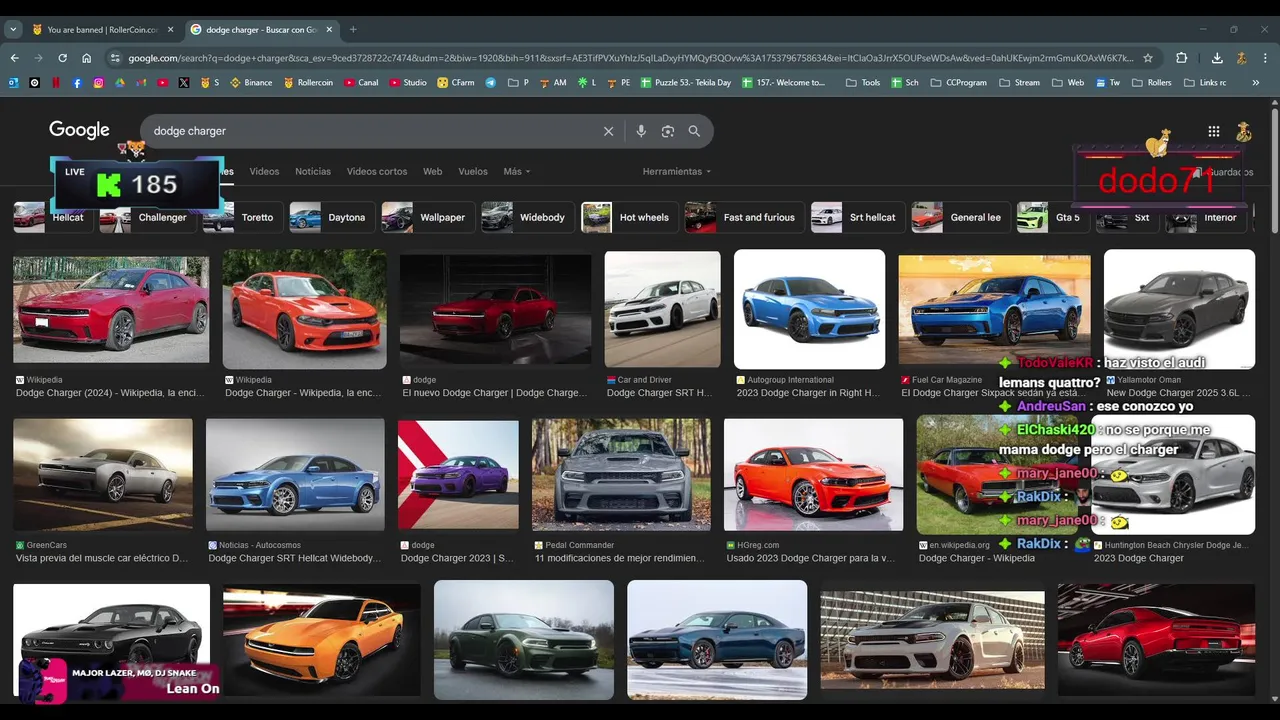Open the Autogroup International blue Charger image
This screenshot has height=720, width=1280.
tap(809, 309)
